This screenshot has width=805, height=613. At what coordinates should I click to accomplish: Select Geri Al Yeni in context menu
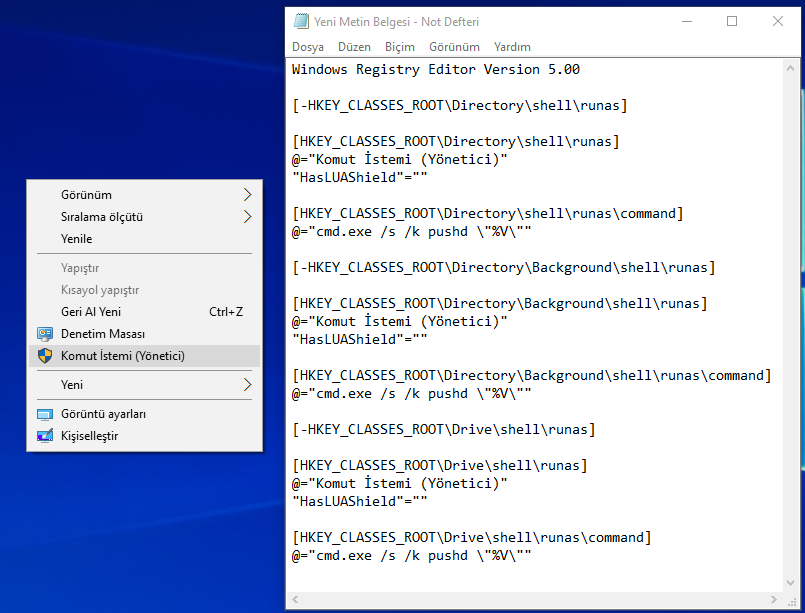[144, 312]
